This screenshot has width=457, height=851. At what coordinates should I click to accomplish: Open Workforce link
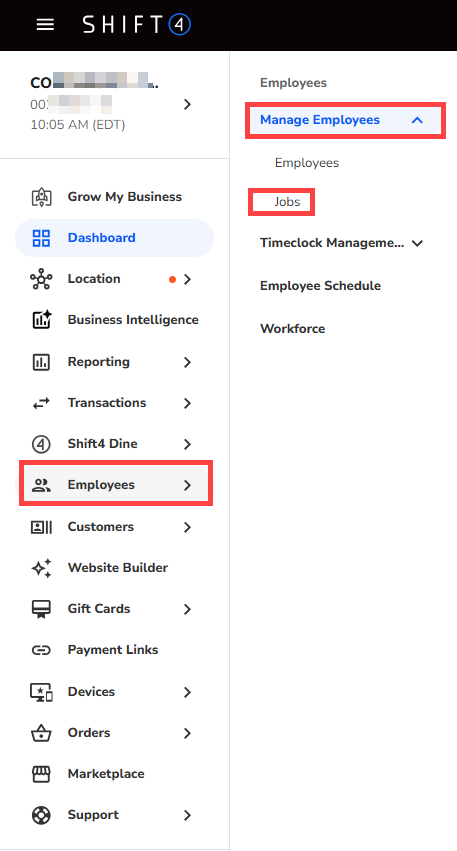[x=293, y=329]
